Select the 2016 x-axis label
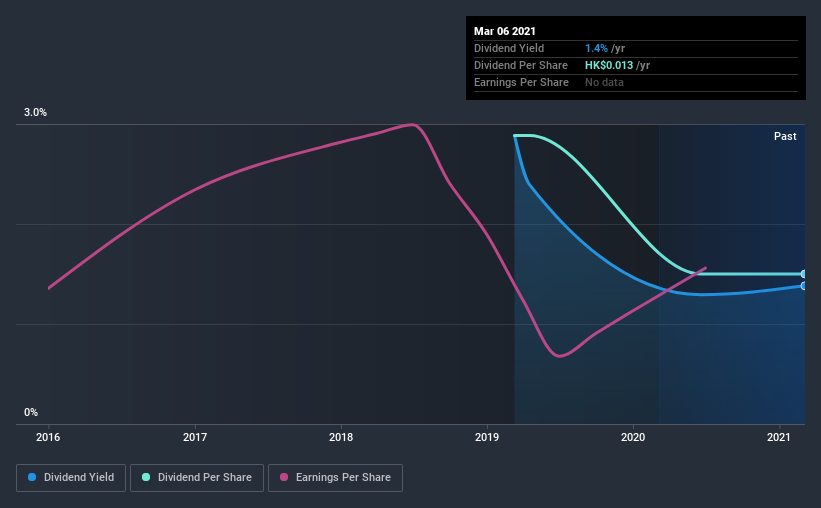Screen dimensions: 821x508 pos(48,437)
